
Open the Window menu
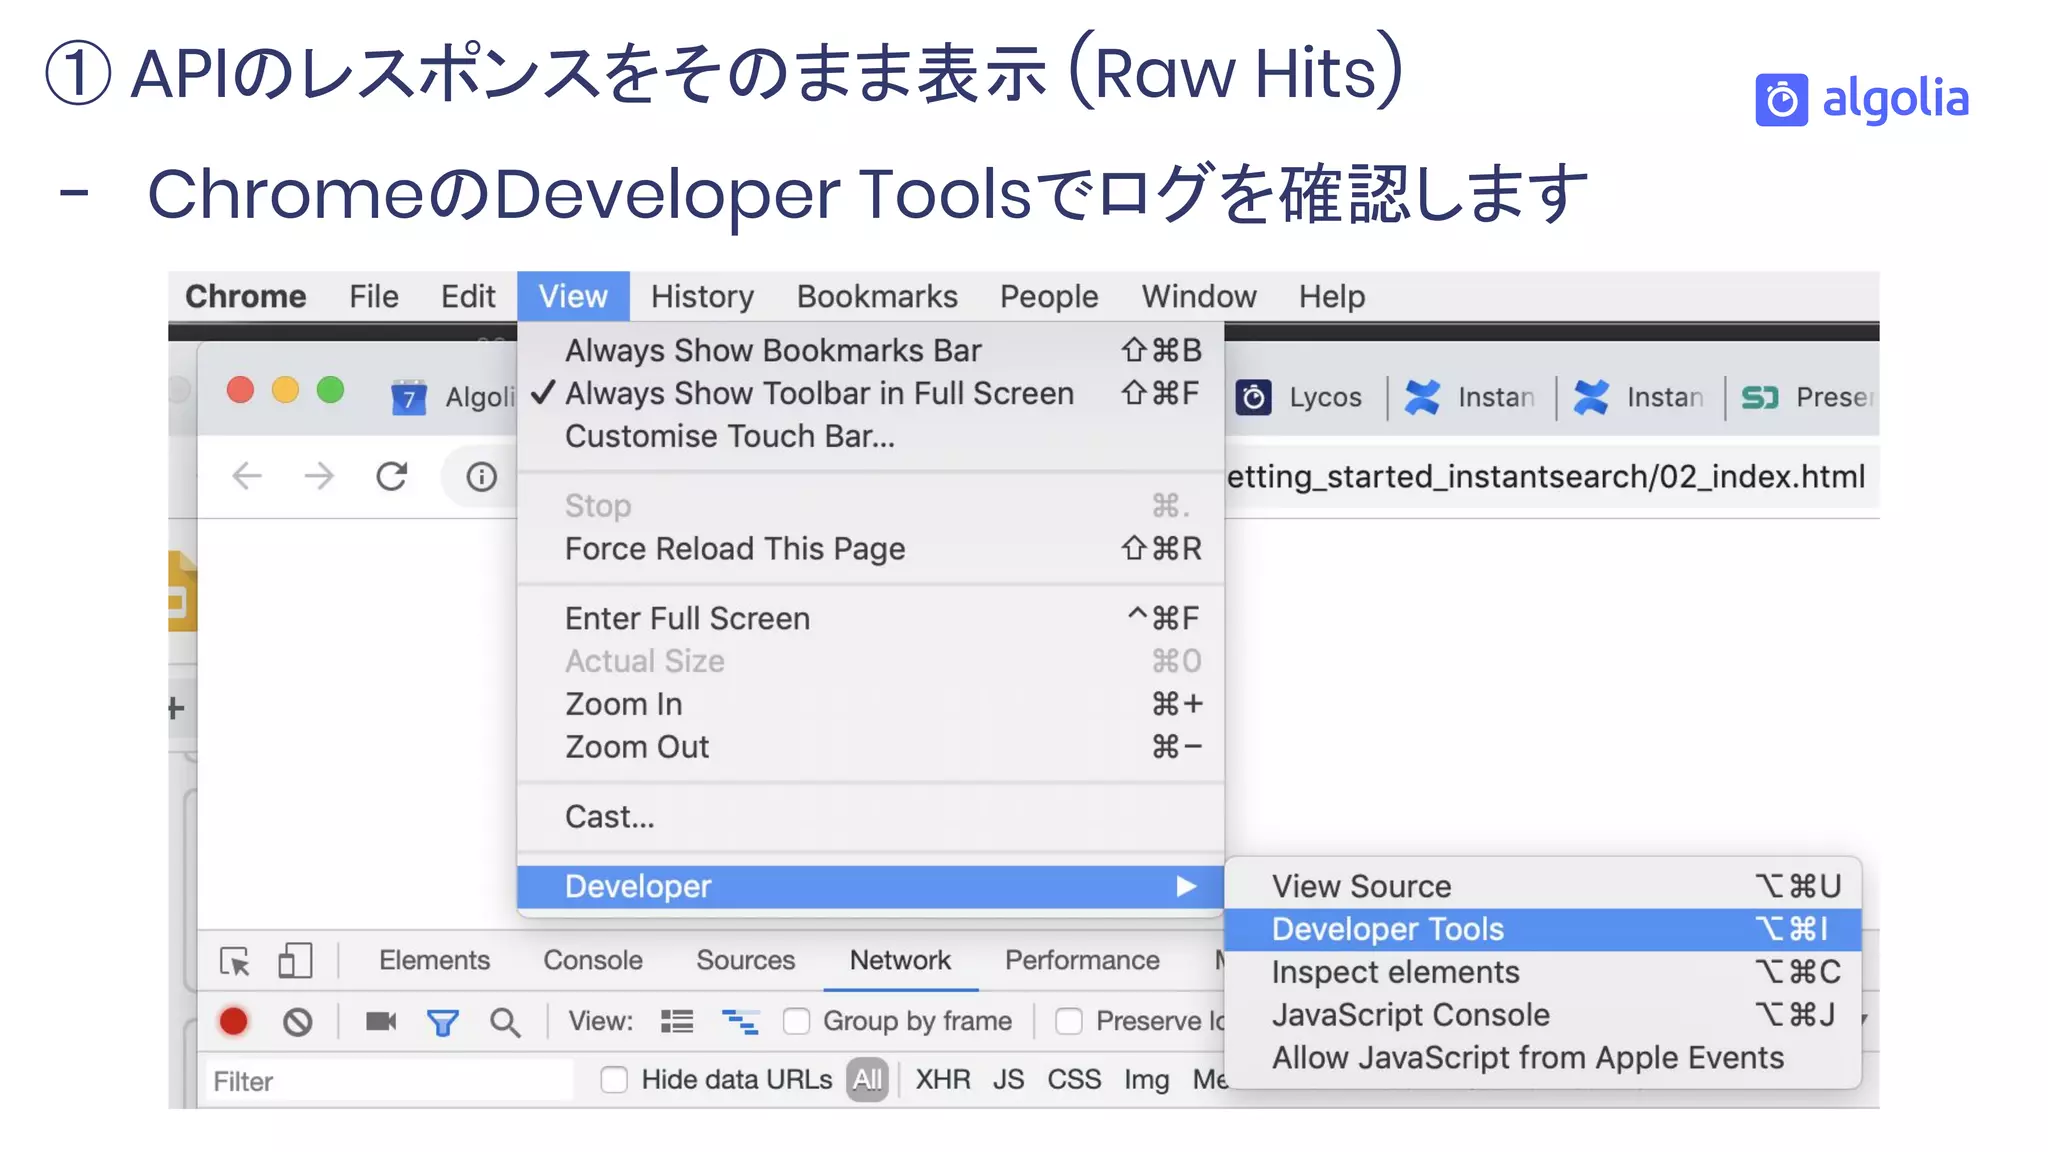tap(1199, 297)
